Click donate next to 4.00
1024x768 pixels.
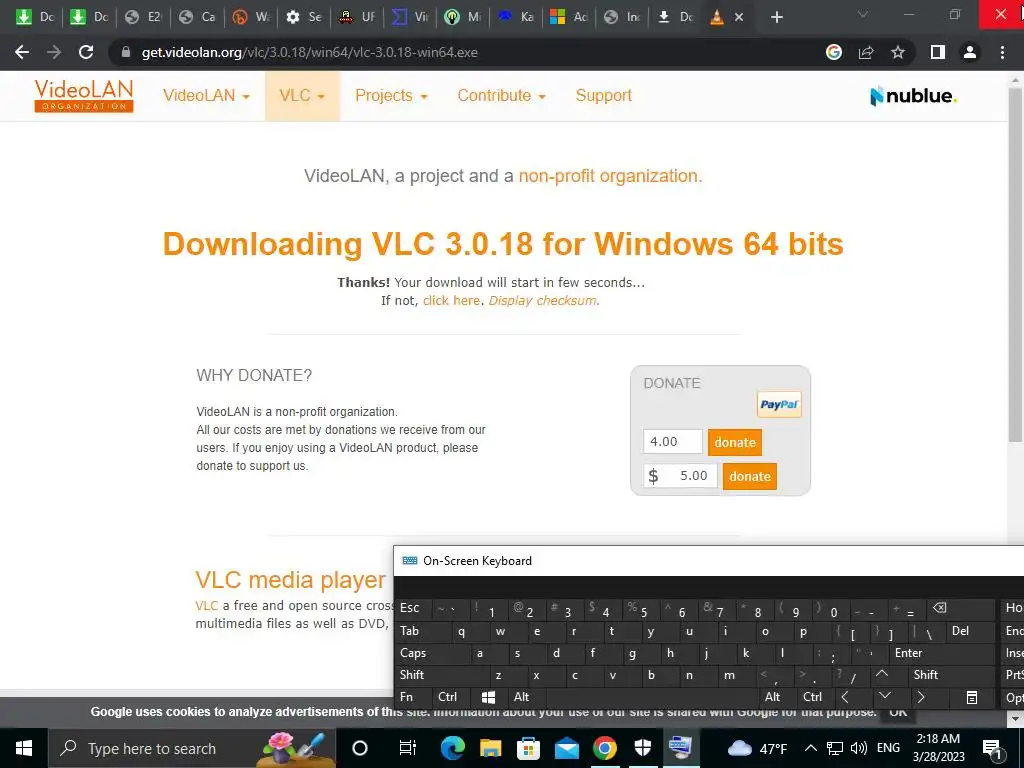point(735,442)
